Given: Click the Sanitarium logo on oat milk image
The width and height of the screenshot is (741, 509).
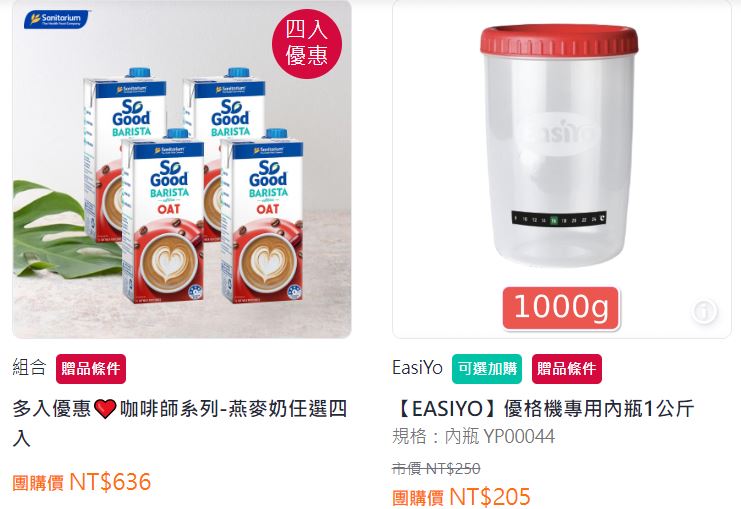Looking at the screenshot, I should (x=56, y=19).
